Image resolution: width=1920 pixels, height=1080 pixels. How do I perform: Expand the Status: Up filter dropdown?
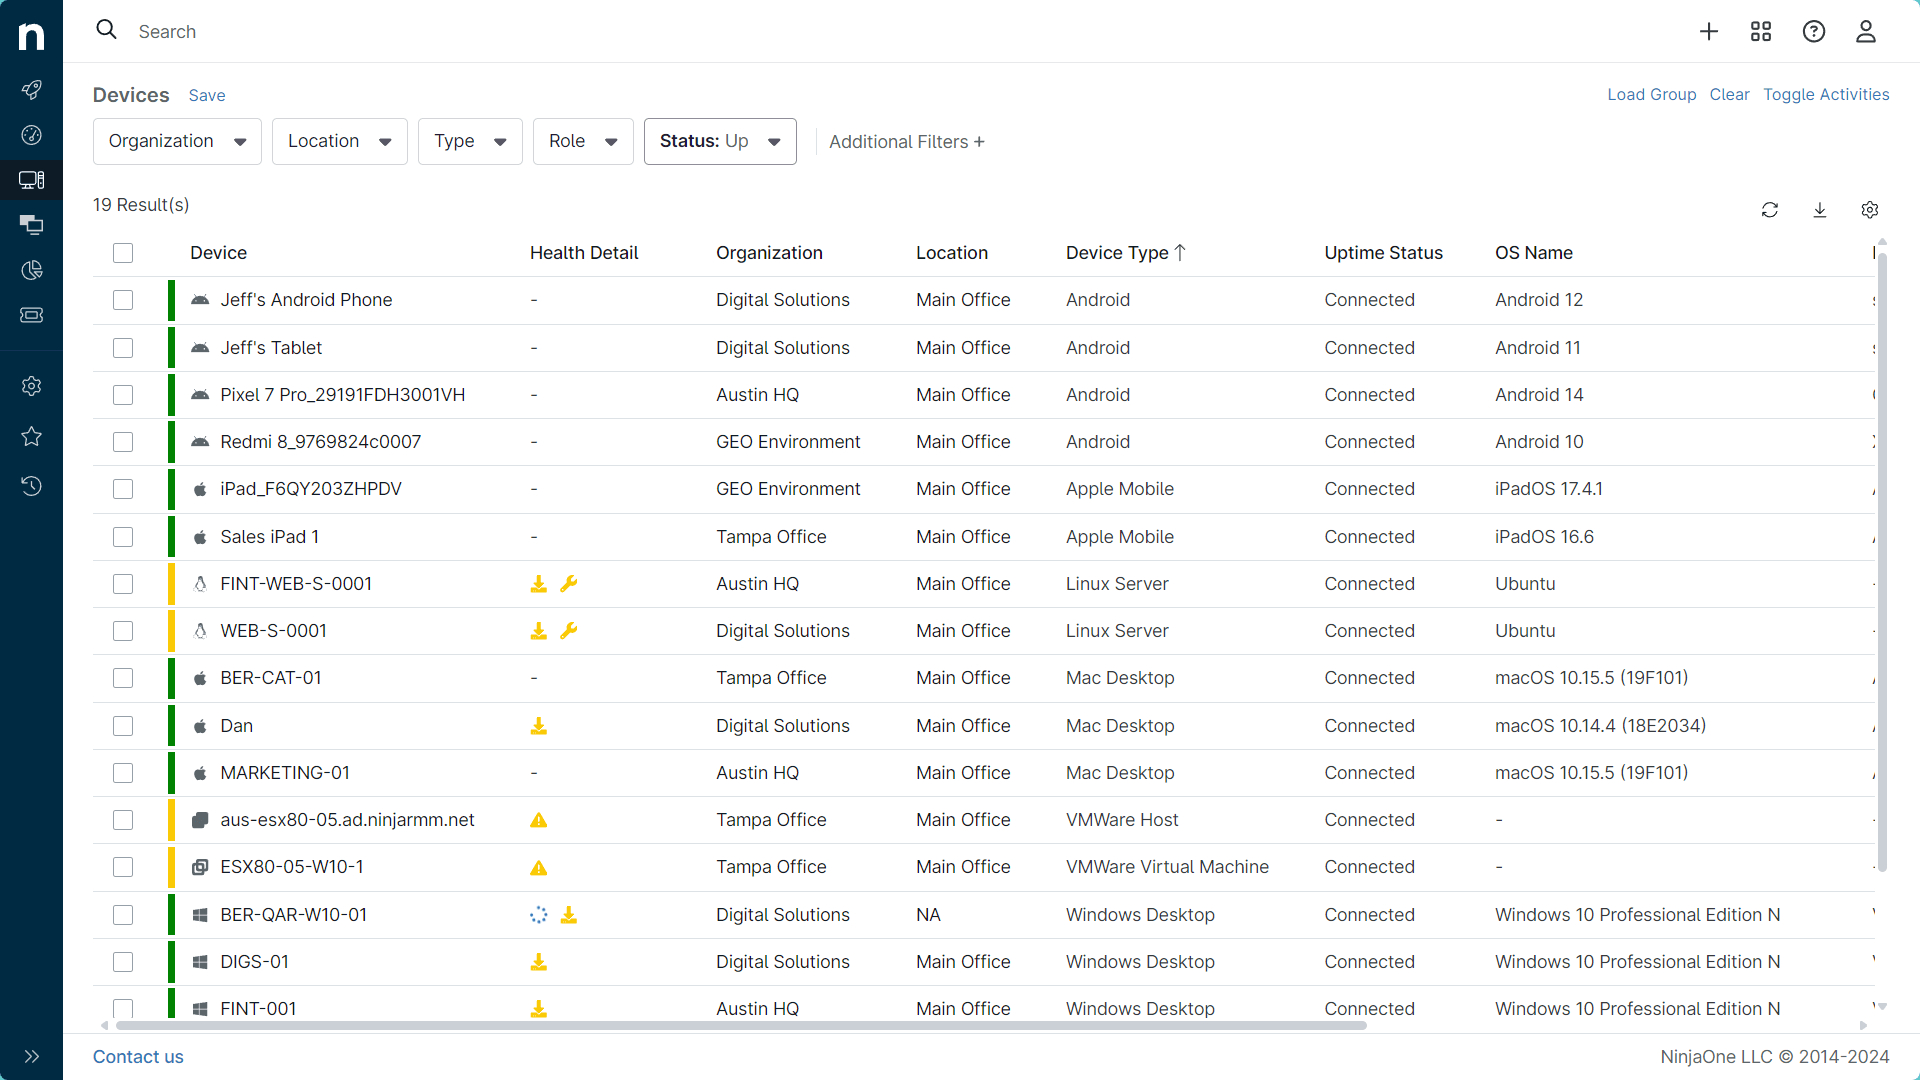coord(719,141)
